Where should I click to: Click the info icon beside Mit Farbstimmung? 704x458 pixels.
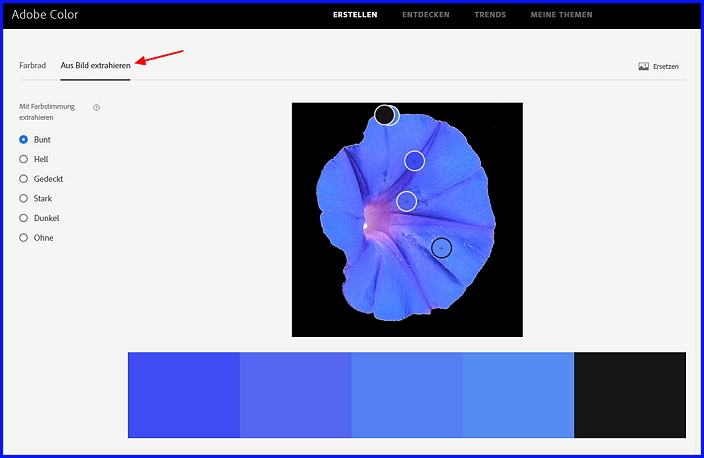pyautogui.click(x=96, y=107)
